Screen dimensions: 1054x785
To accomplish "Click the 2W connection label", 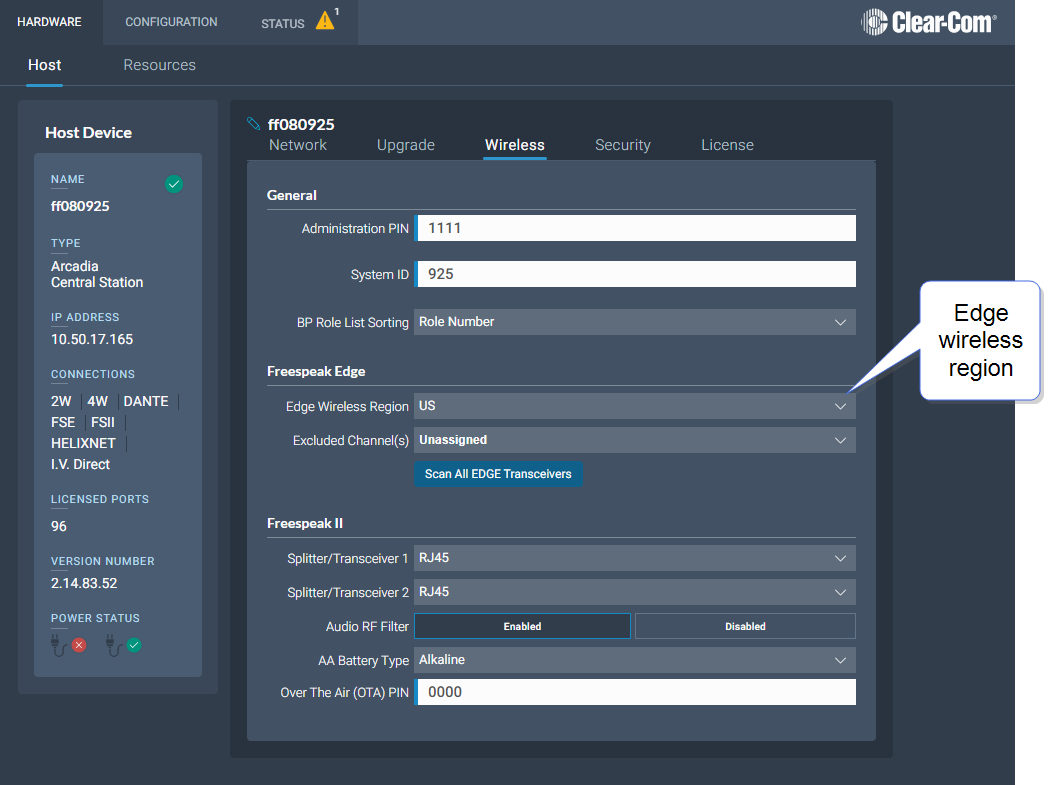I will click(61, 401).
